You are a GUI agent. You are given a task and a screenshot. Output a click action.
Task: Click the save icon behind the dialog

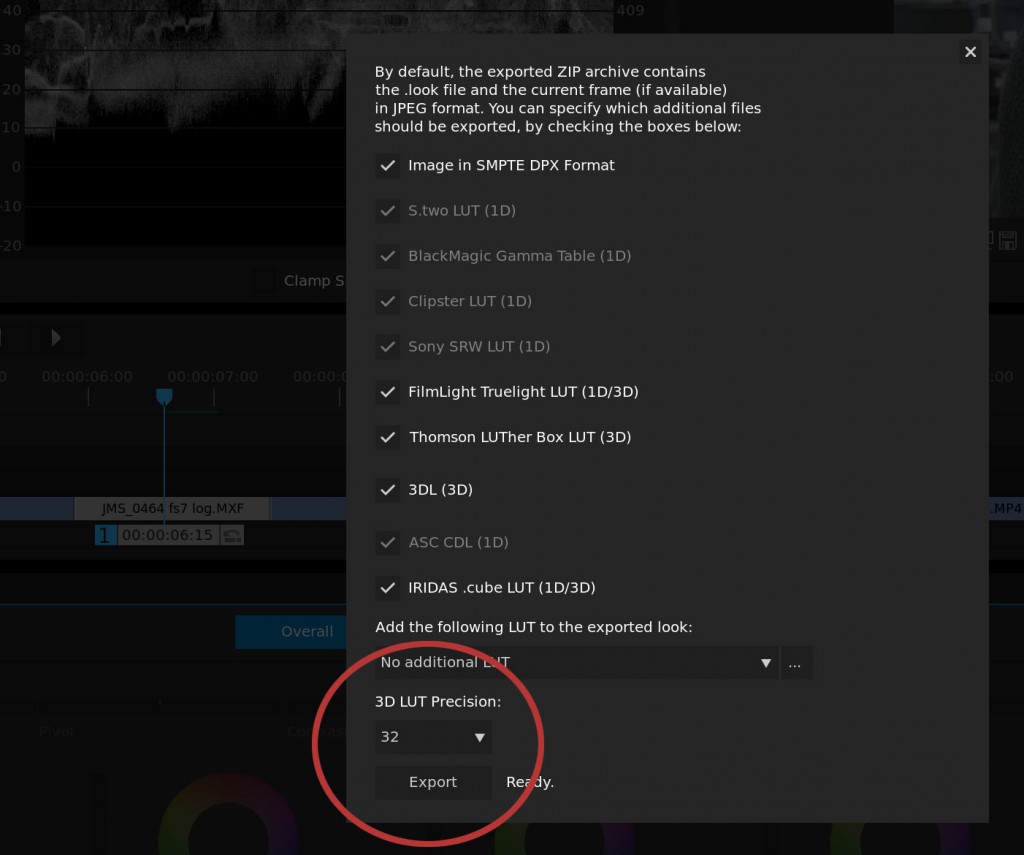click(1008, 240)
